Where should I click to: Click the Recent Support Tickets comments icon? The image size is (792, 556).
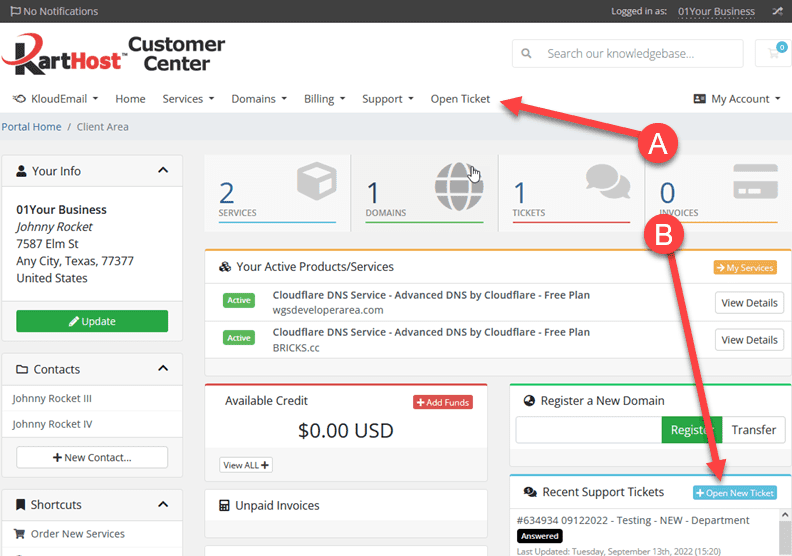point(530,492)
